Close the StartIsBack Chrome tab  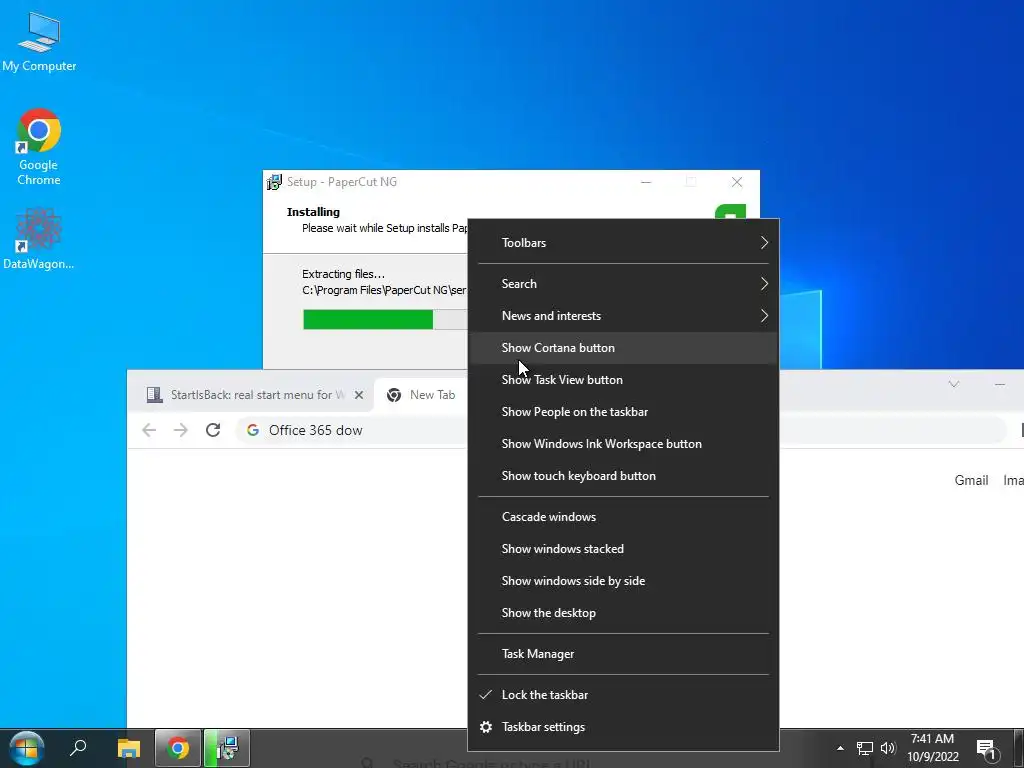pyautogui.click(x=359, y=395)
